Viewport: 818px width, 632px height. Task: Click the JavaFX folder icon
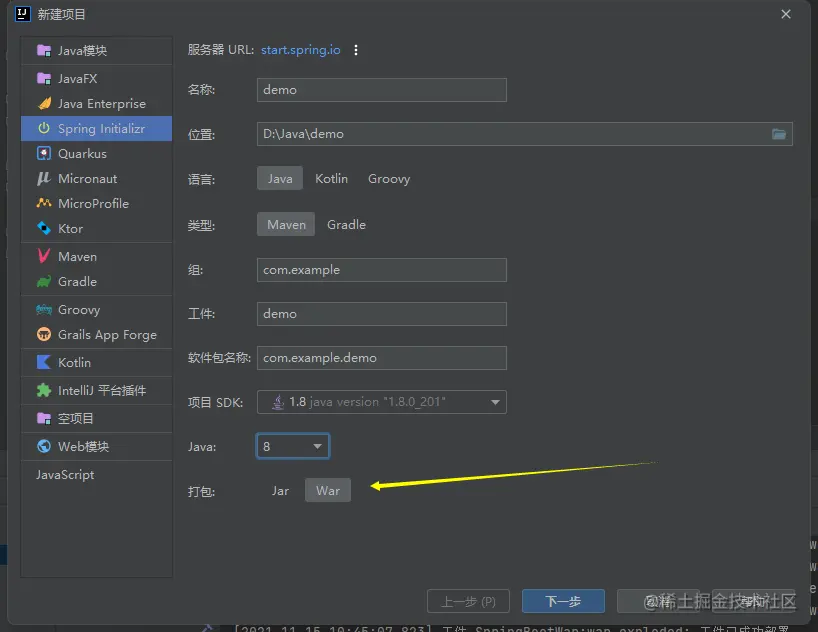pos(44,78)
